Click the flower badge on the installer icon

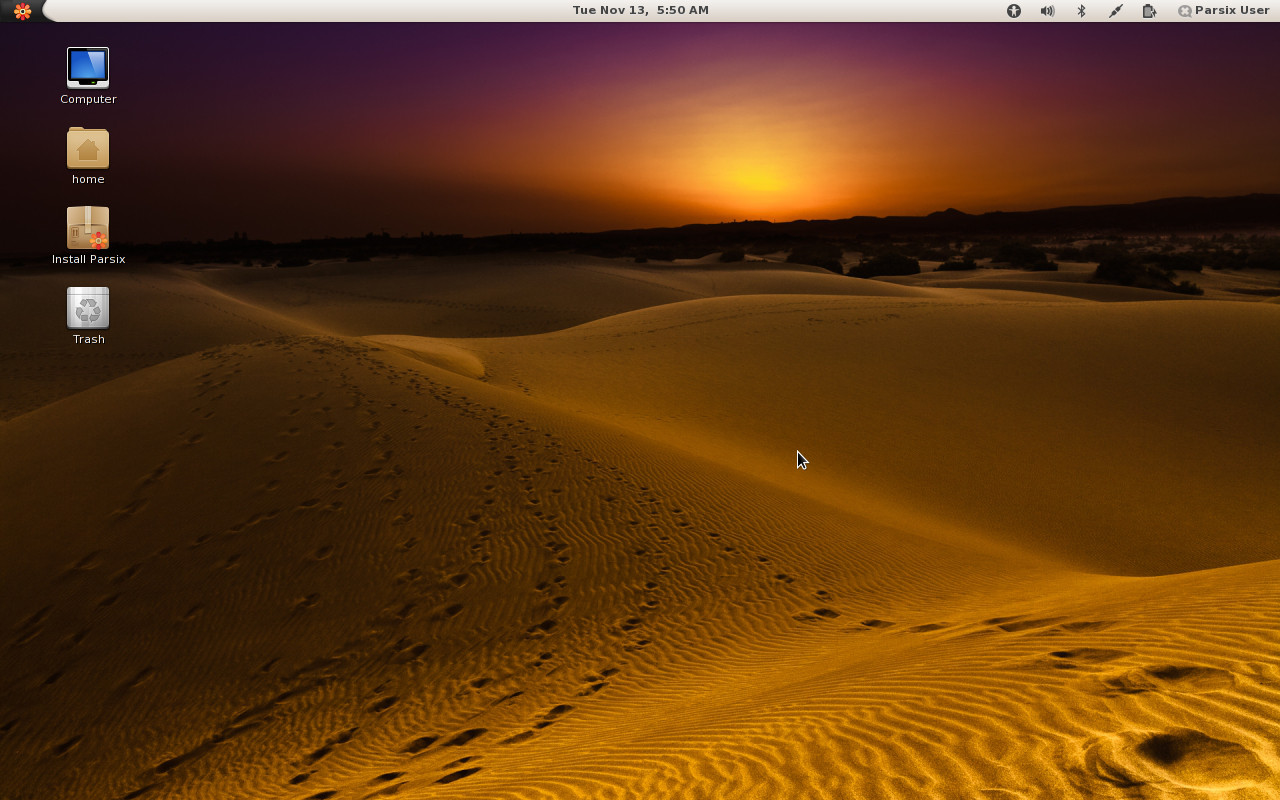98,240
